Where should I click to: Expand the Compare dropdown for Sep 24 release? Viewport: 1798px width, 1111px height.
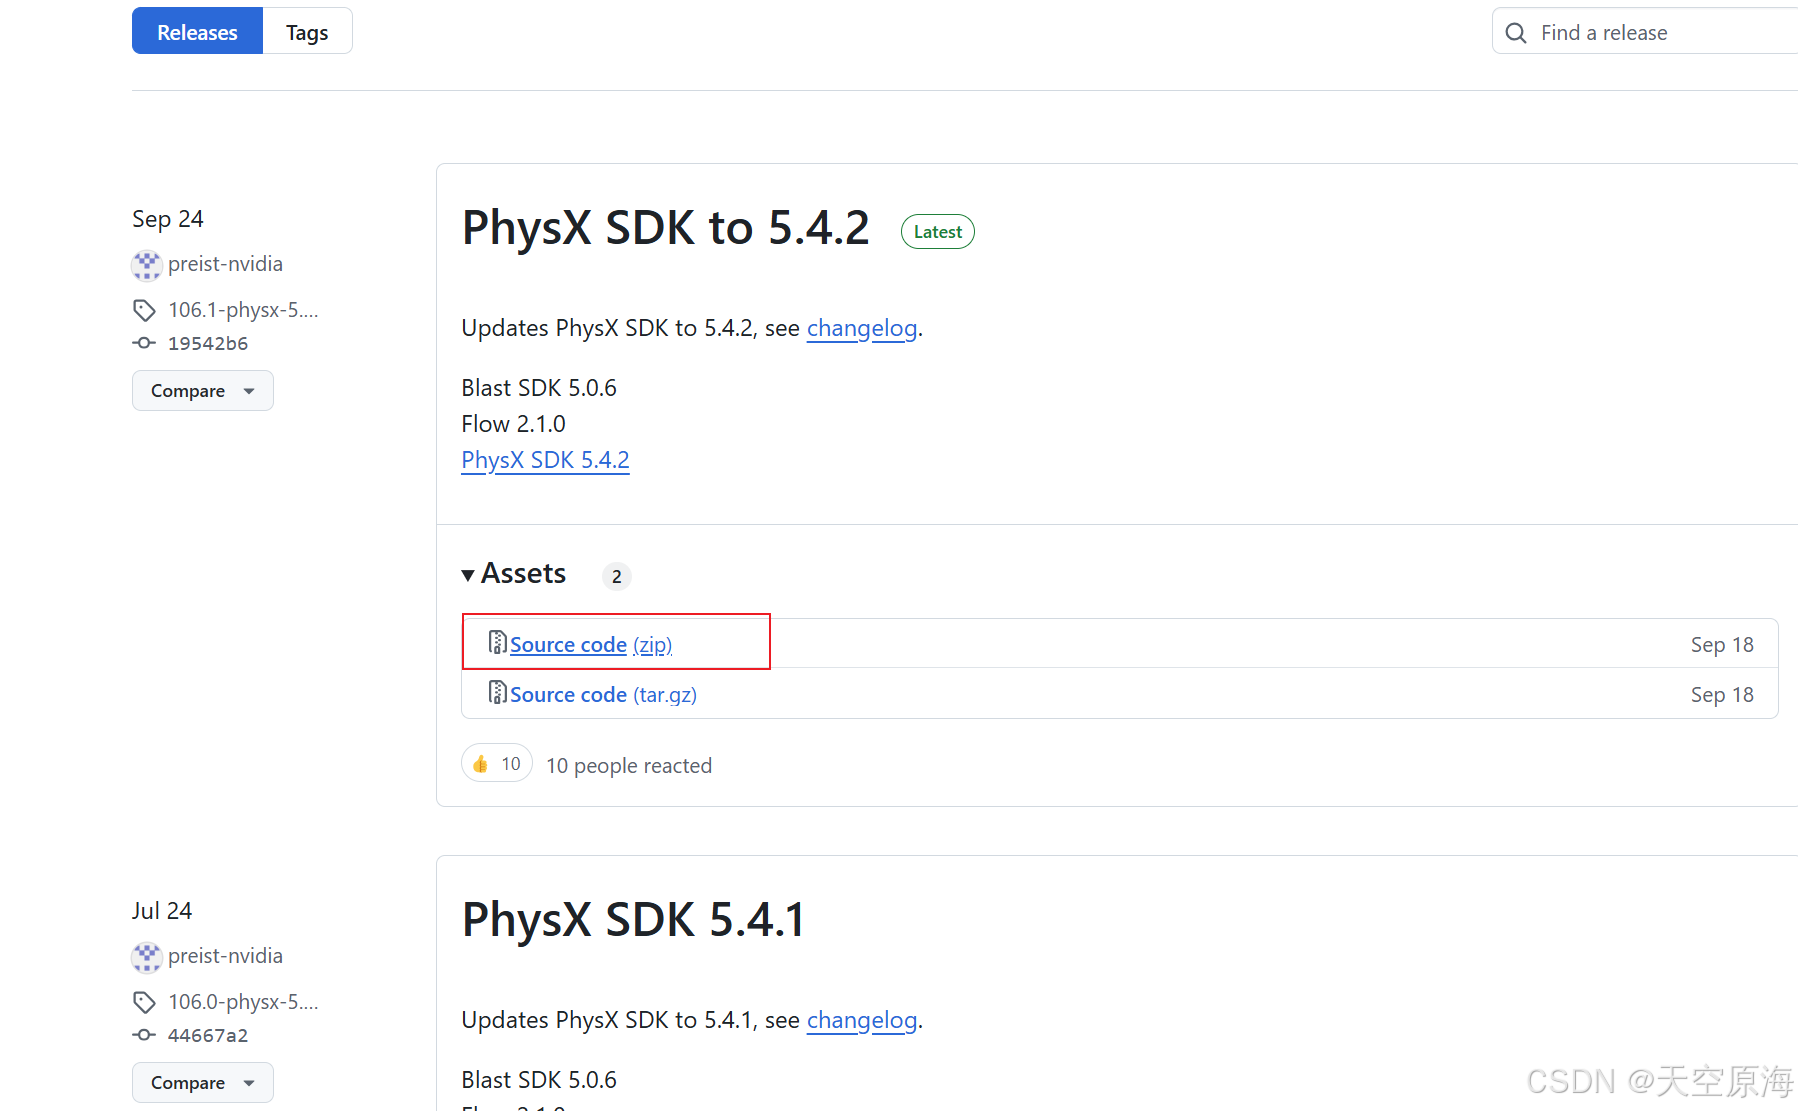pyautogui.click(x=203, y=391)
